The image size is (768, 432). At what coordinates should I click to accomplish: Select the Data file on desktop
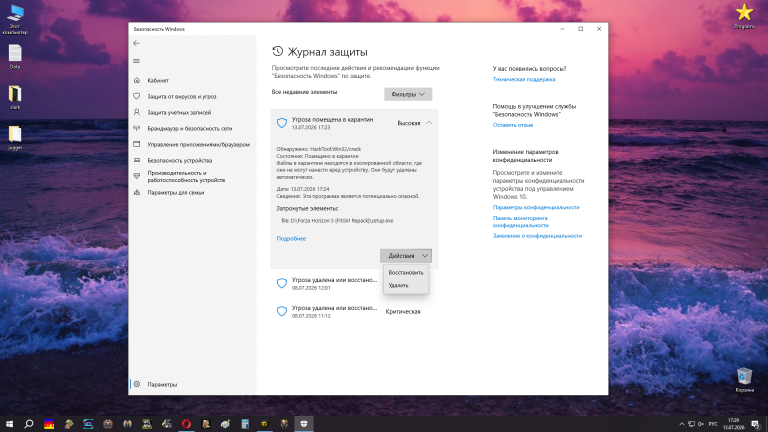click(15, 57)
